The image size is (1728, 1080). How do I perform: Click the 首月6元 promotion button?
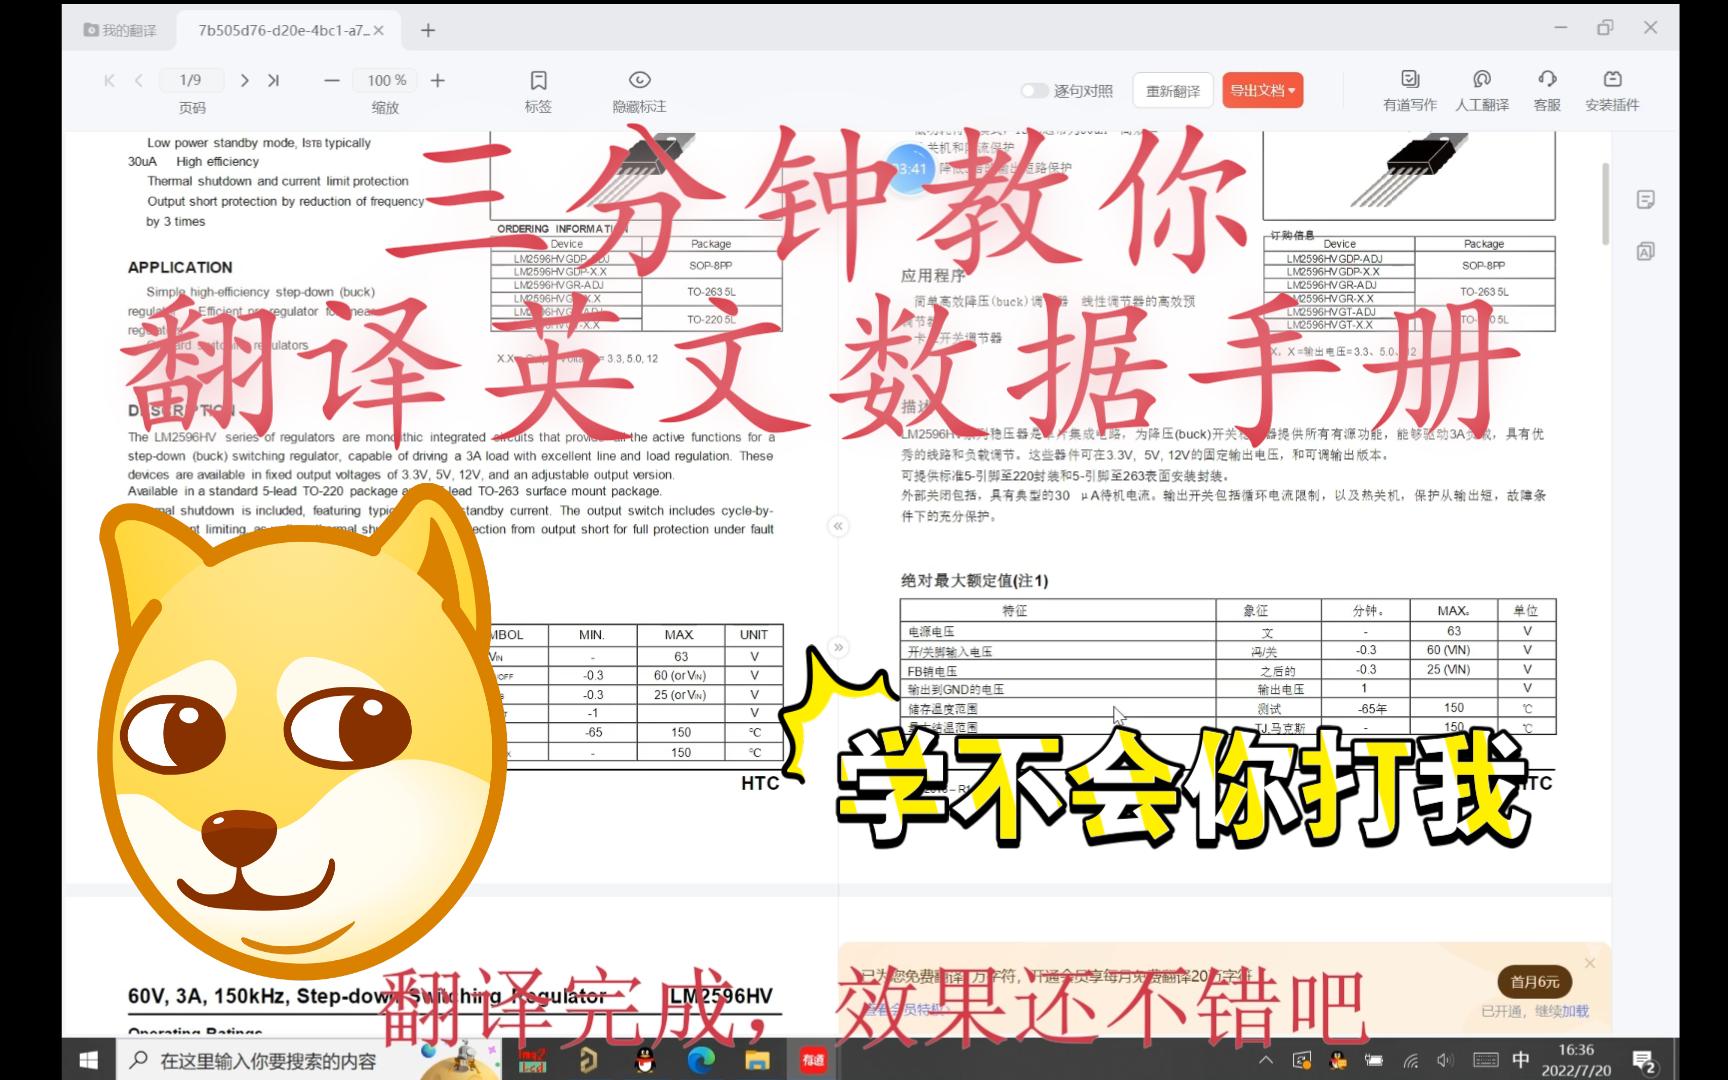click(x=1535, y=982)
